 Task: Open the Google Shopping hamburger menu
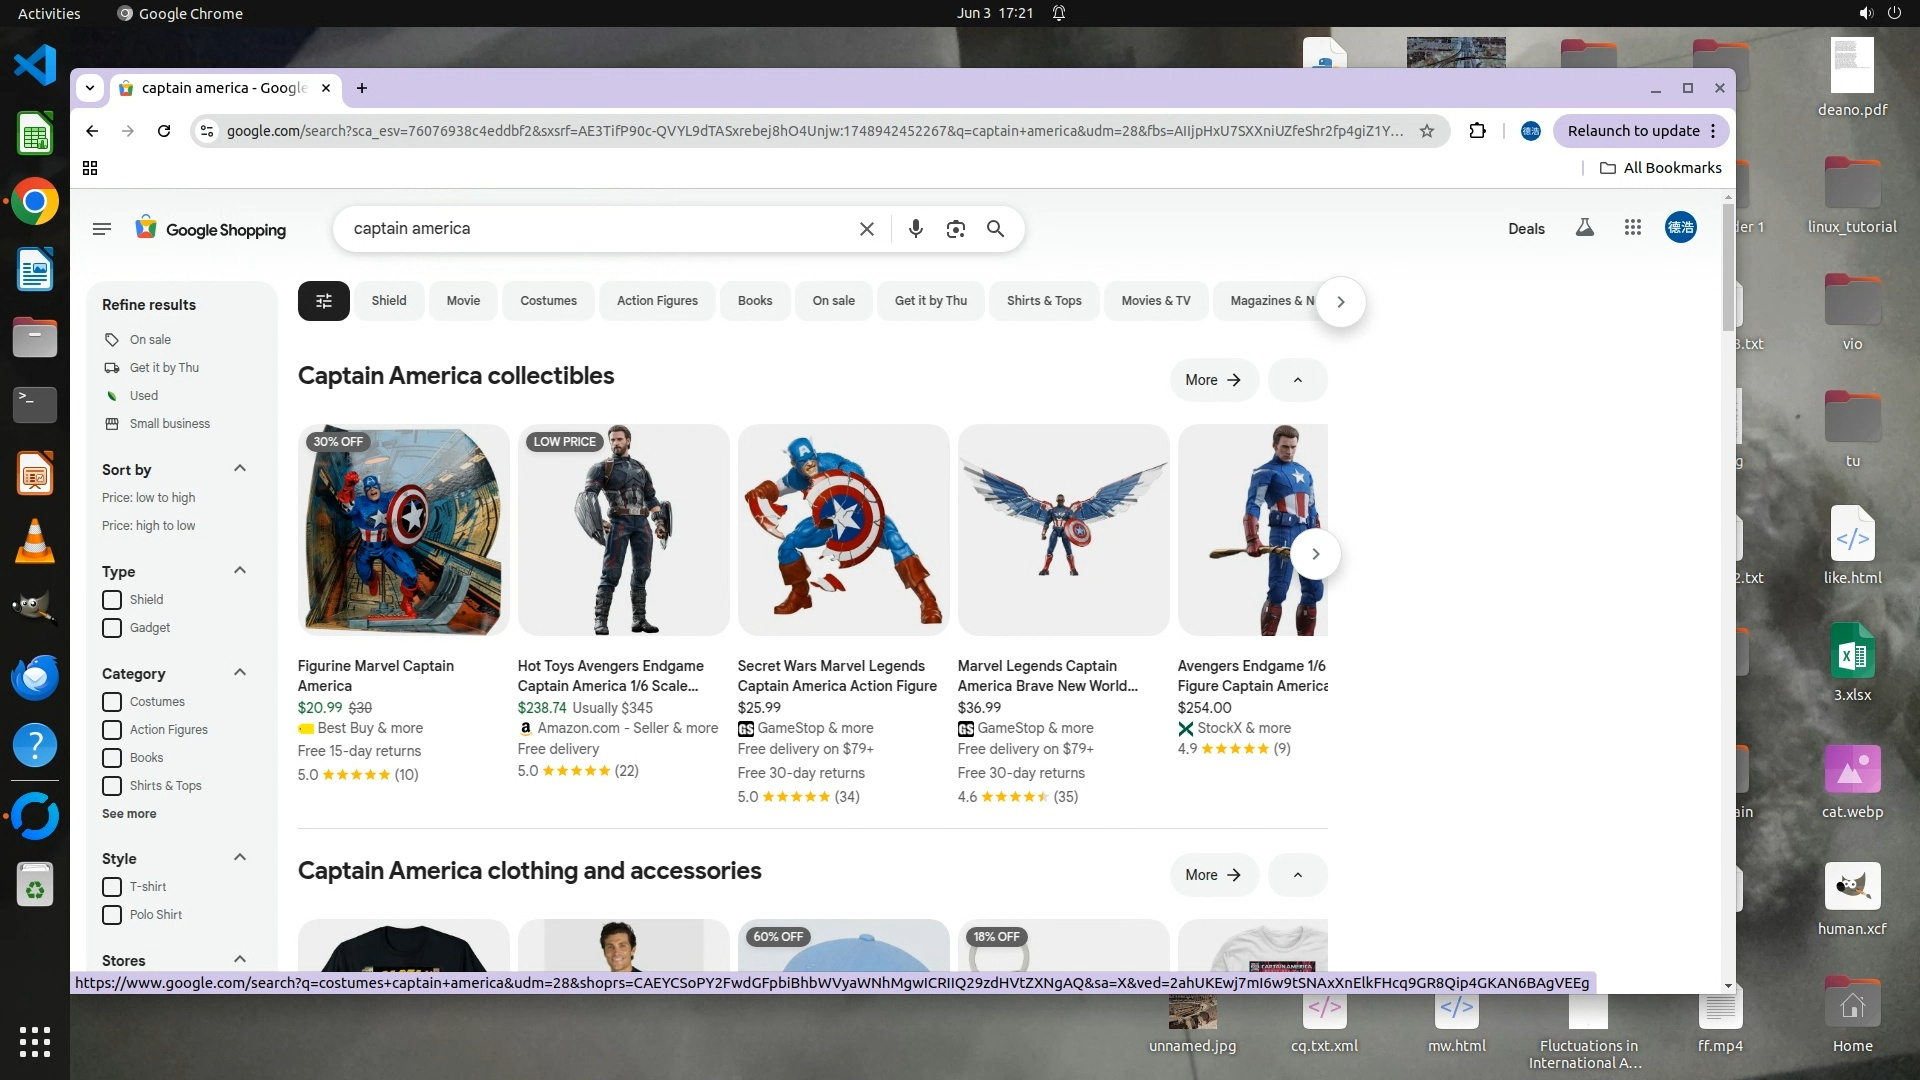coord(101,229)
